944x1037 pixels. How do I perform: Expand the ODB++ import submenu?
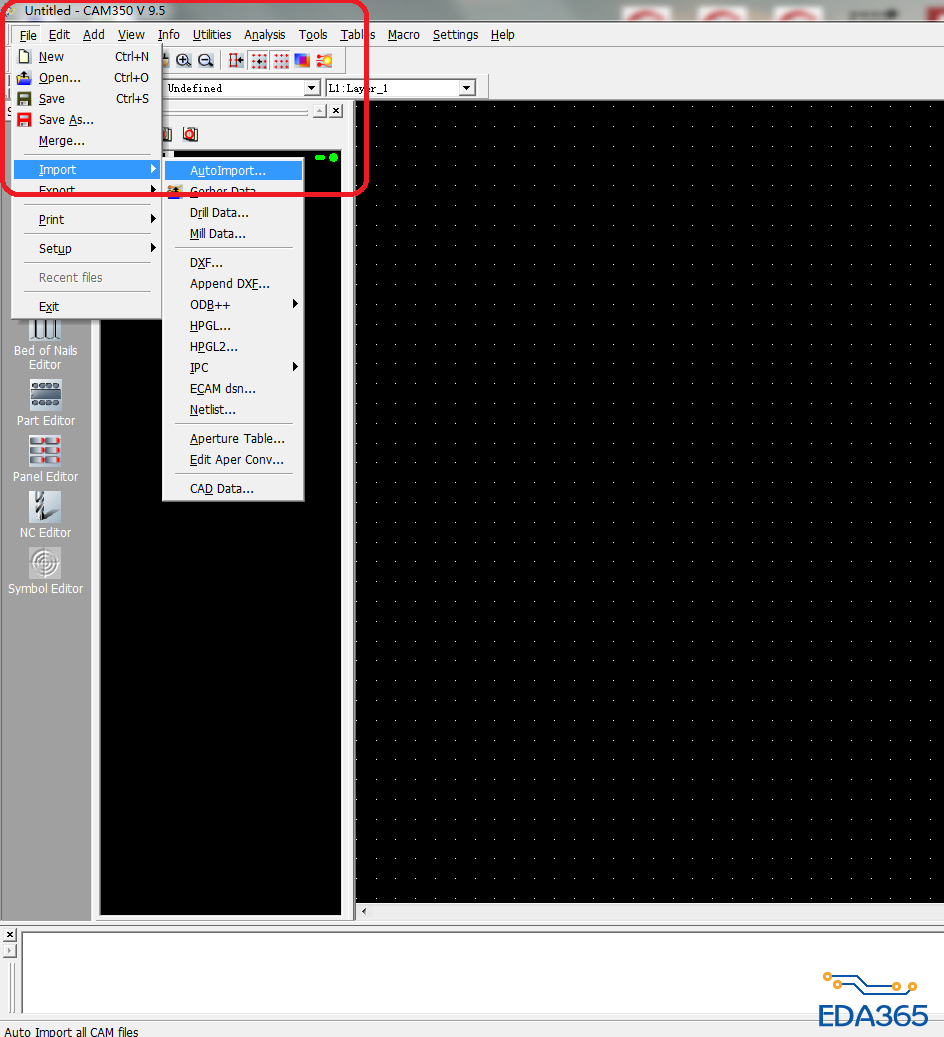234,305
